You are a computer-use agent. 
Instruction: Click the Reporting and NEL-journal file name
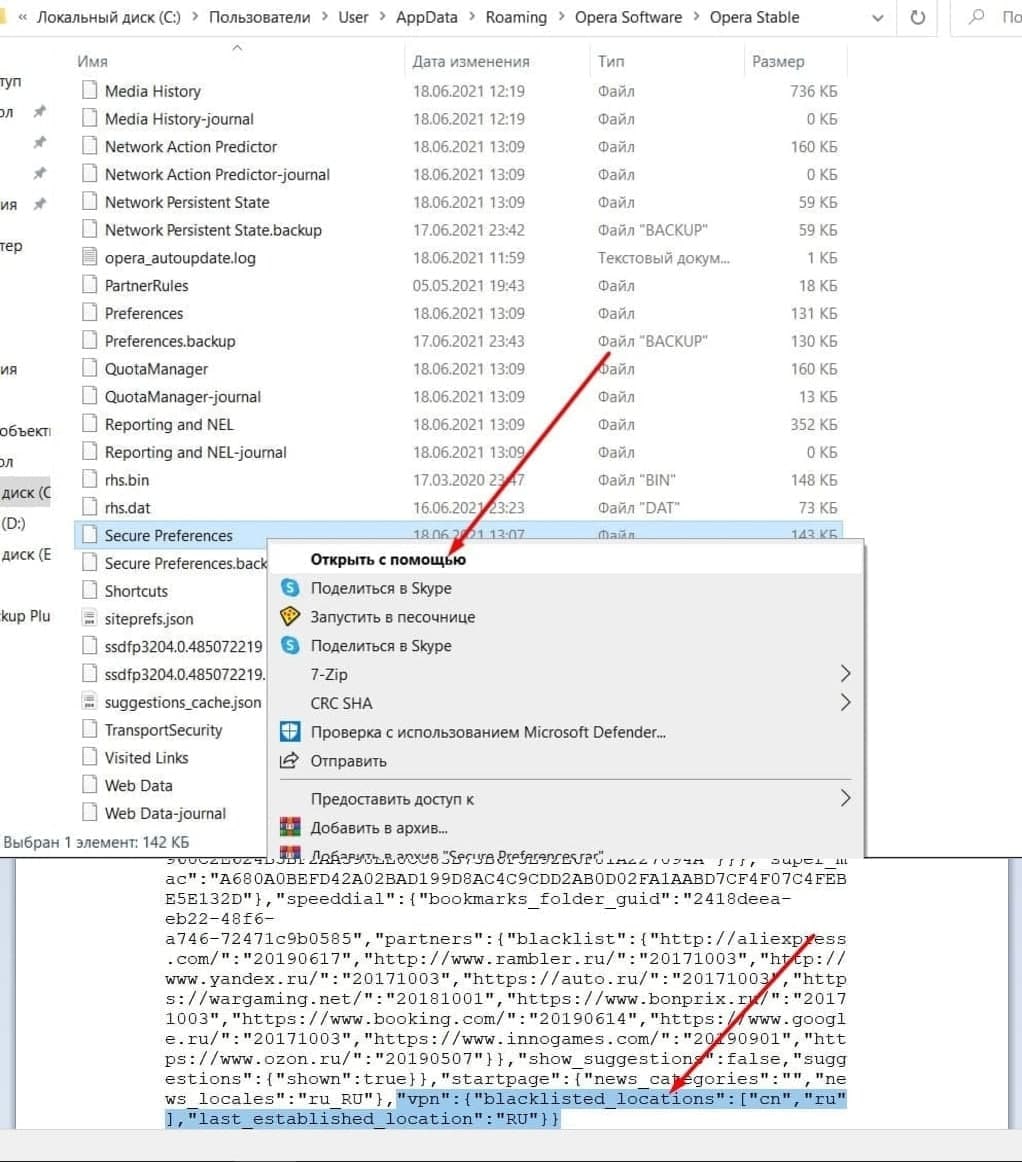click(x=196, y=452)
